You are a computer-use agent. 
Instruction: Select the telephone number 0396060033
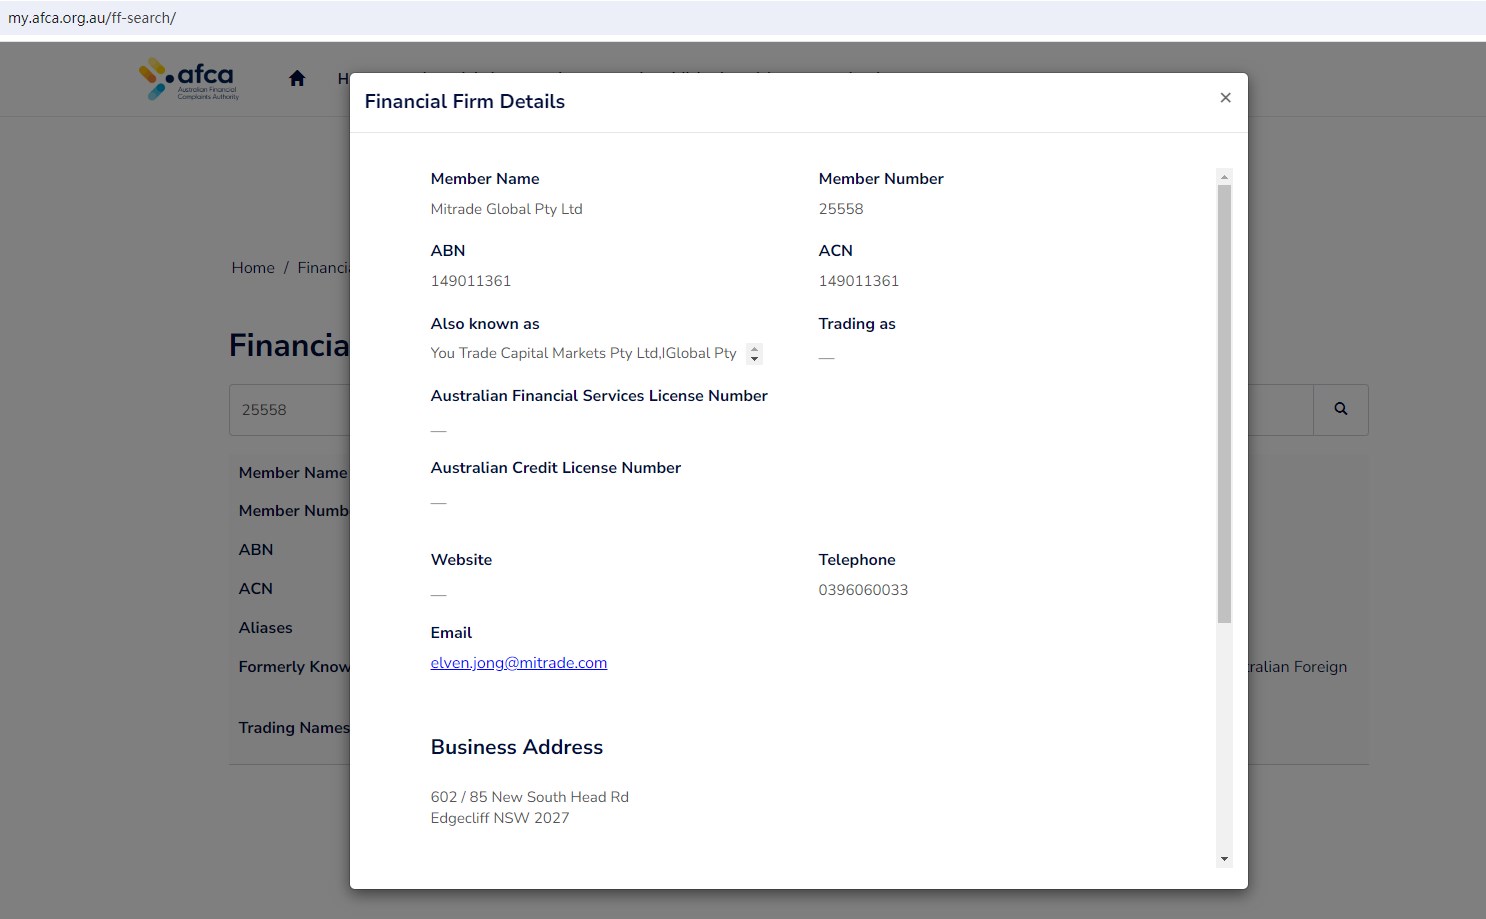click(x=864, y=590)
